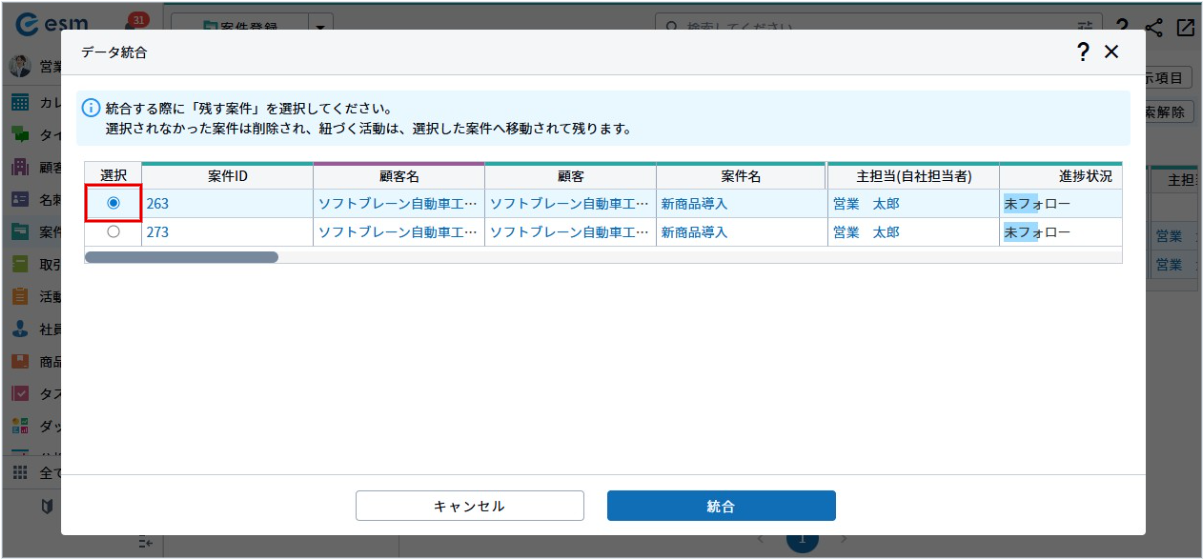This screenshot has height=560, width=1204.
Task: Click the blue info icon in the notice
Action: tap(91, 108)
